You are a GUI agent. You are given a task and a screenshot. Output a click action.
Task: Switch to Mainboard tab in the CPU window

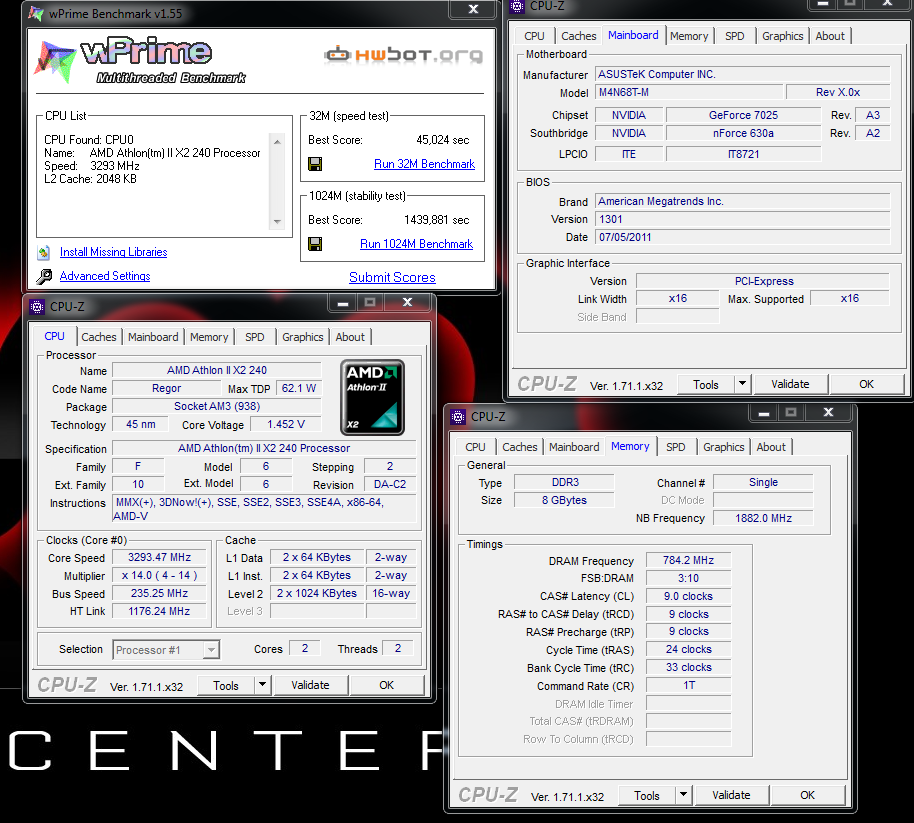pyautogui.click(x=153, y=337)
